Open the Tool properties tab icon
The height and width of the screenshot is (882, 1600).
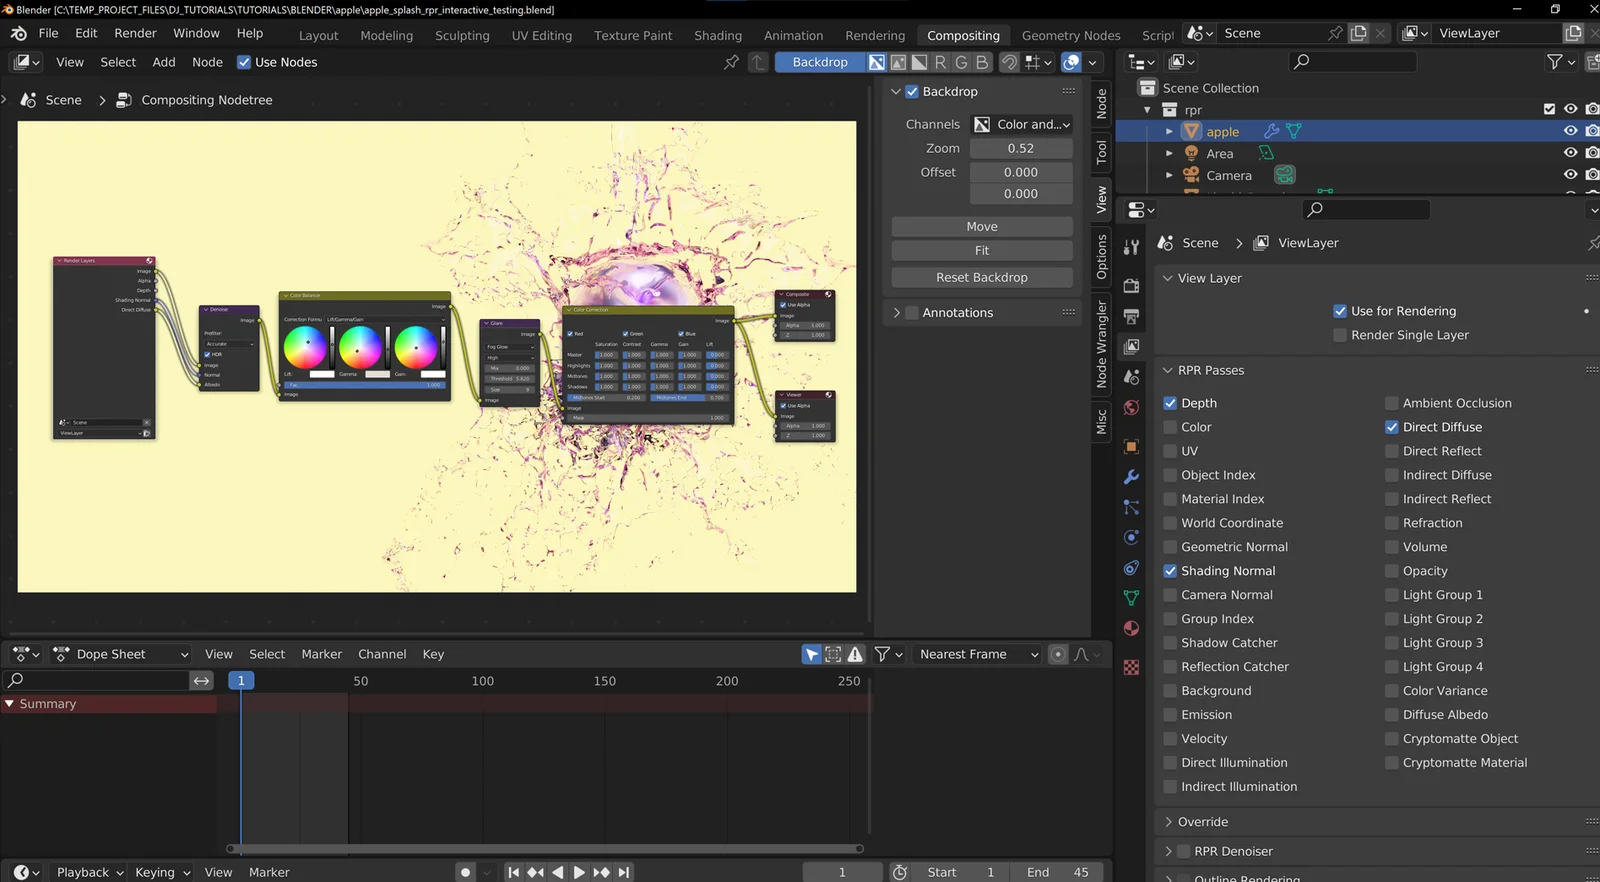click(x=1131, y=247)
